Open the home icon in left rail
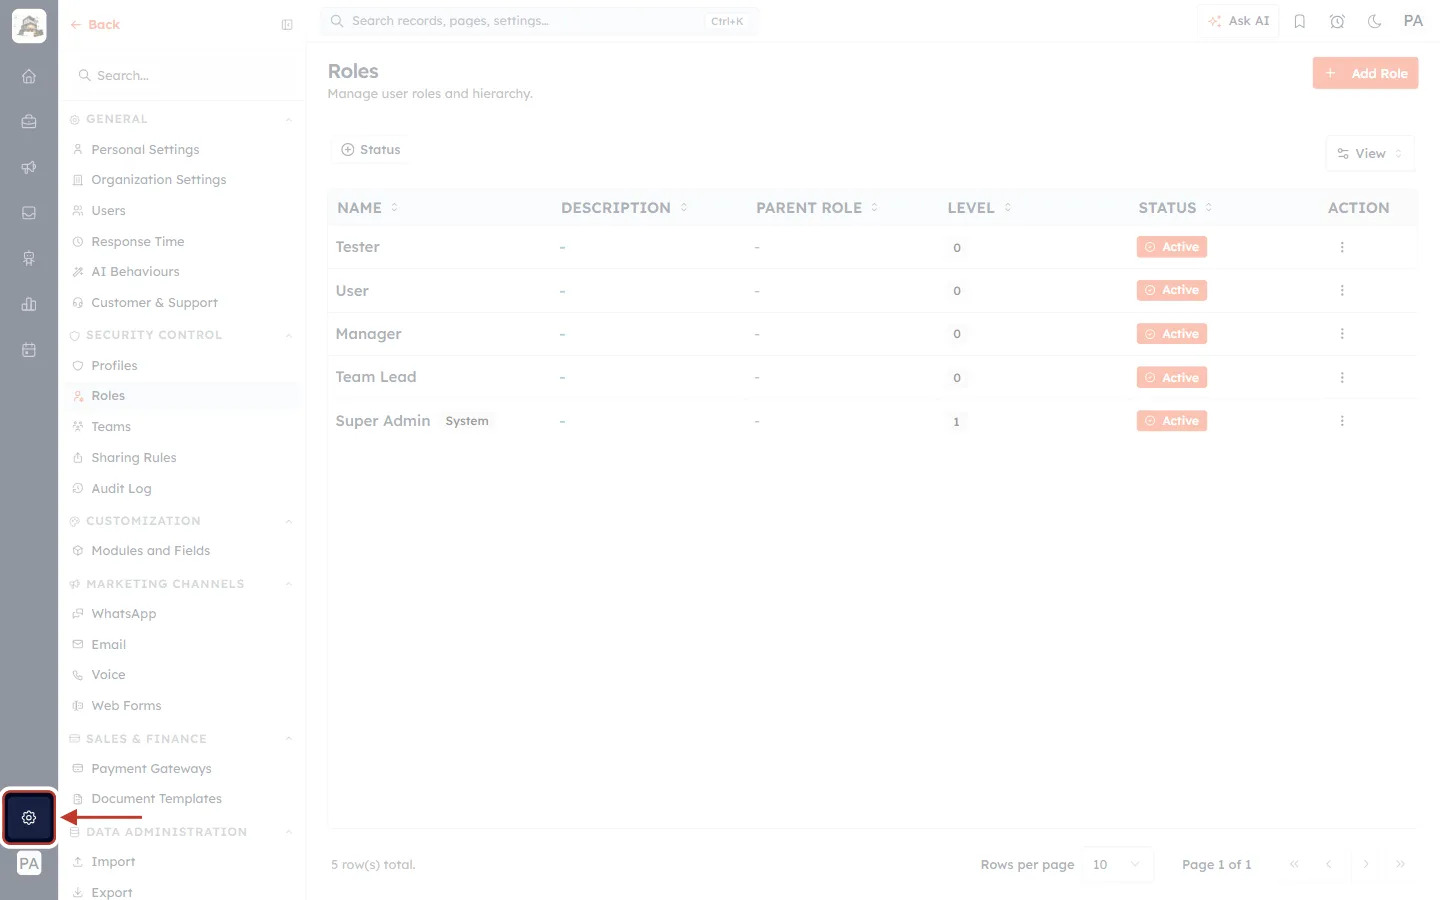Image resolution: width=1440 pixels, height=900 pixels. (x=29, y=76)
